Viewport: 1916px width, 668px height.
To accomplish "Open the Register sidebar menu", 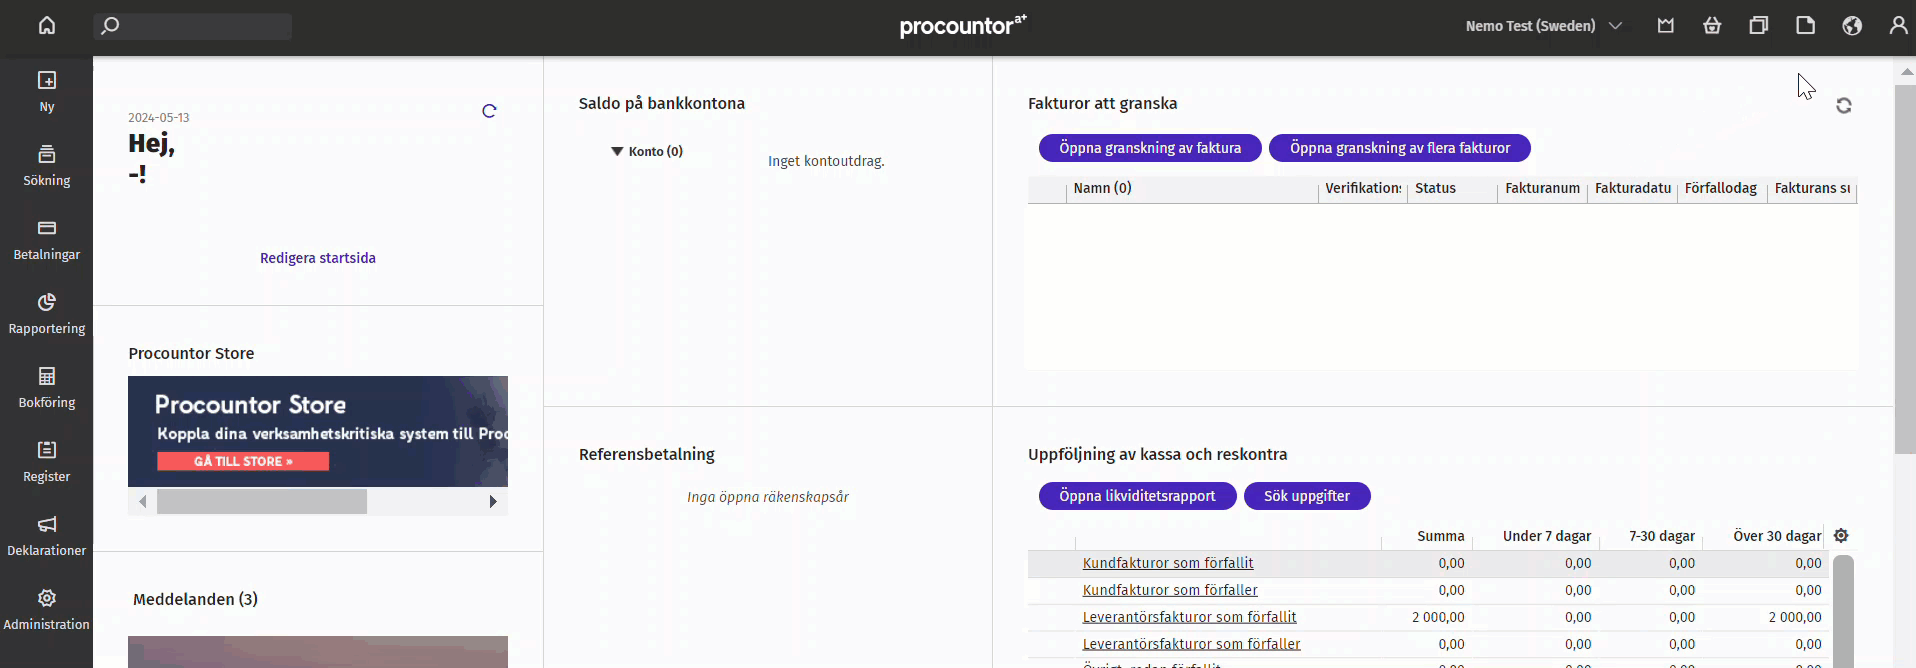I will click(x=47, y=461).
